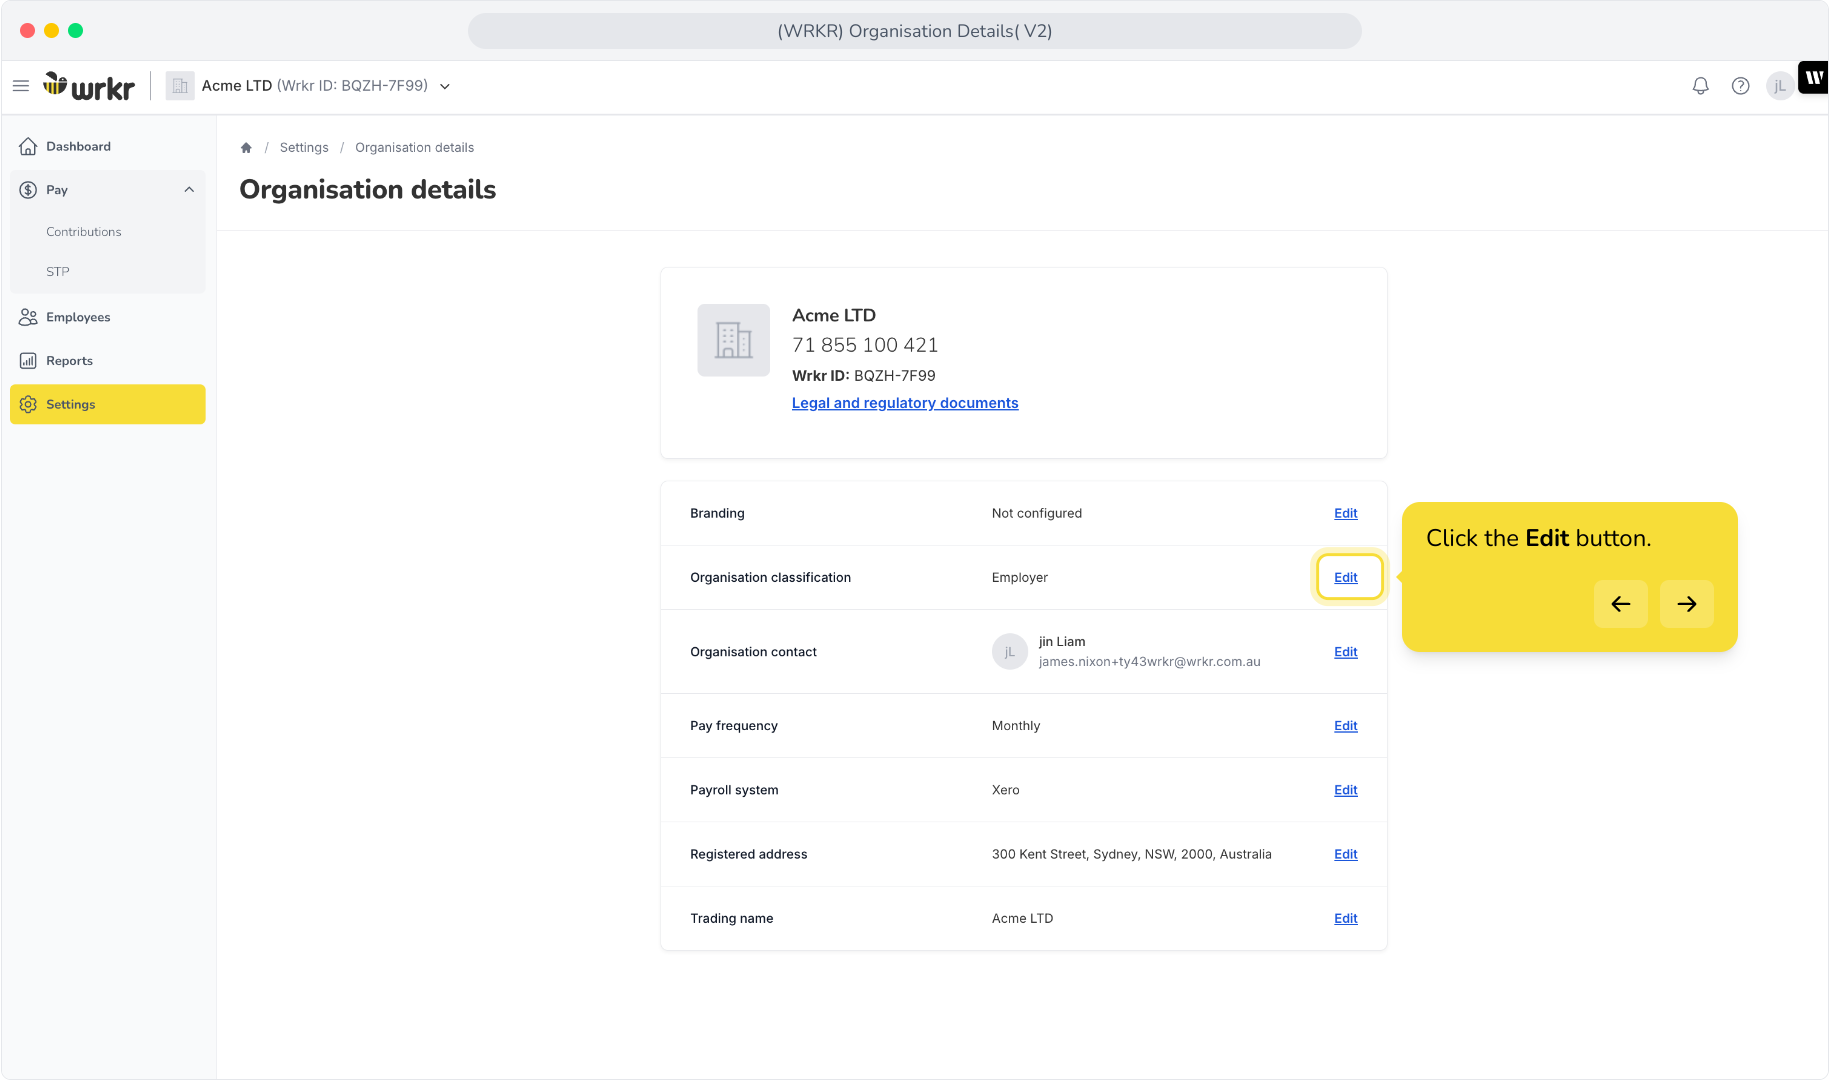Click the contact email james.nixon+ty43wrkr@wrkr.com.au
Viewport: 1830px width, 1080px height.
(x=1150, y=662)
